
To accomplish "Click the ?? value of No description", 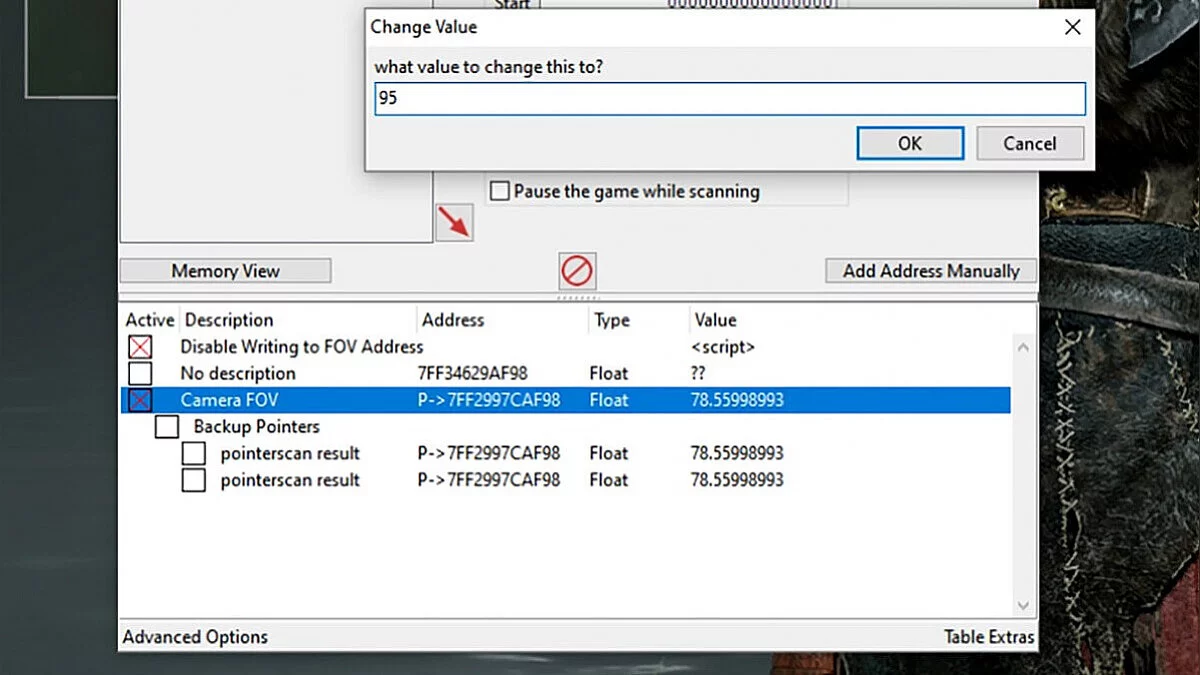I will click(x=698, y=374).
